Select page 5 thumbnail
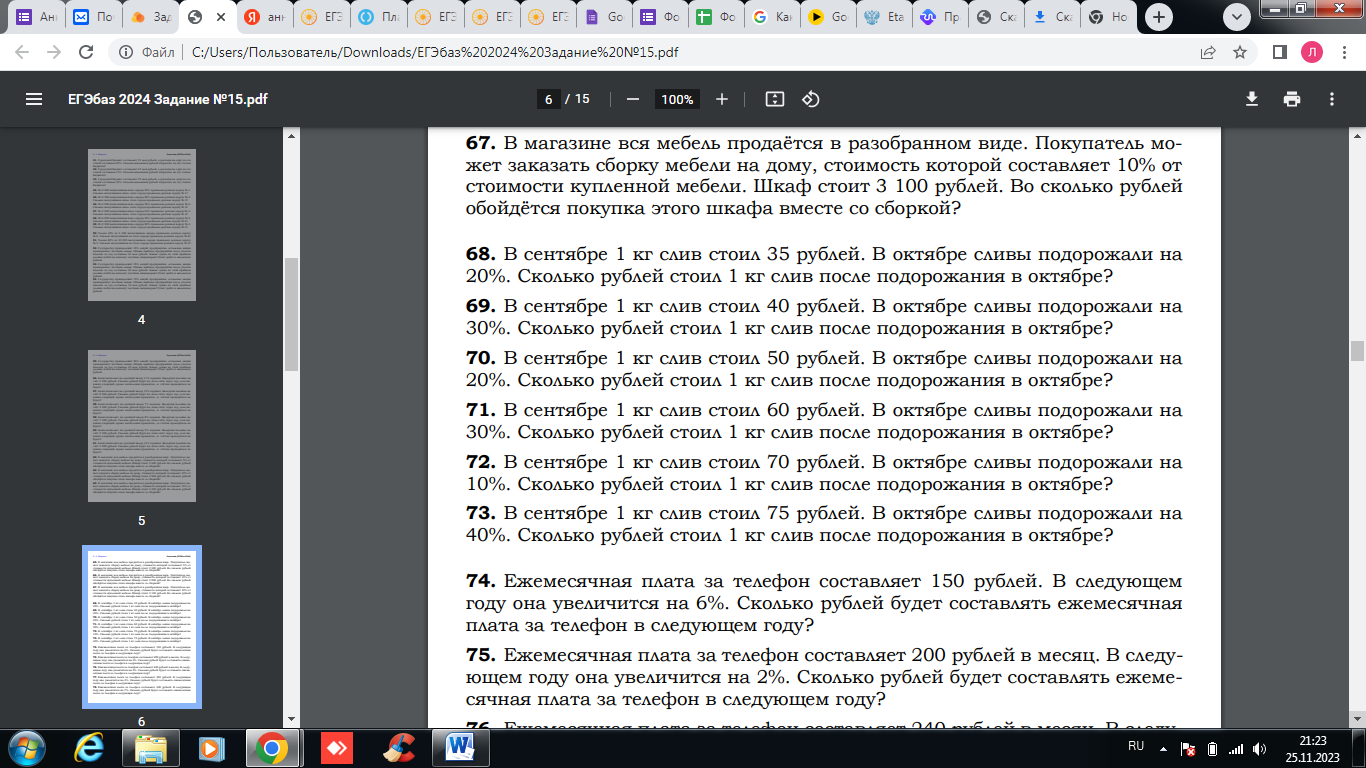The height and width of the screenshot is (768, 1366). pyautogui.click(x=141, y=425)
